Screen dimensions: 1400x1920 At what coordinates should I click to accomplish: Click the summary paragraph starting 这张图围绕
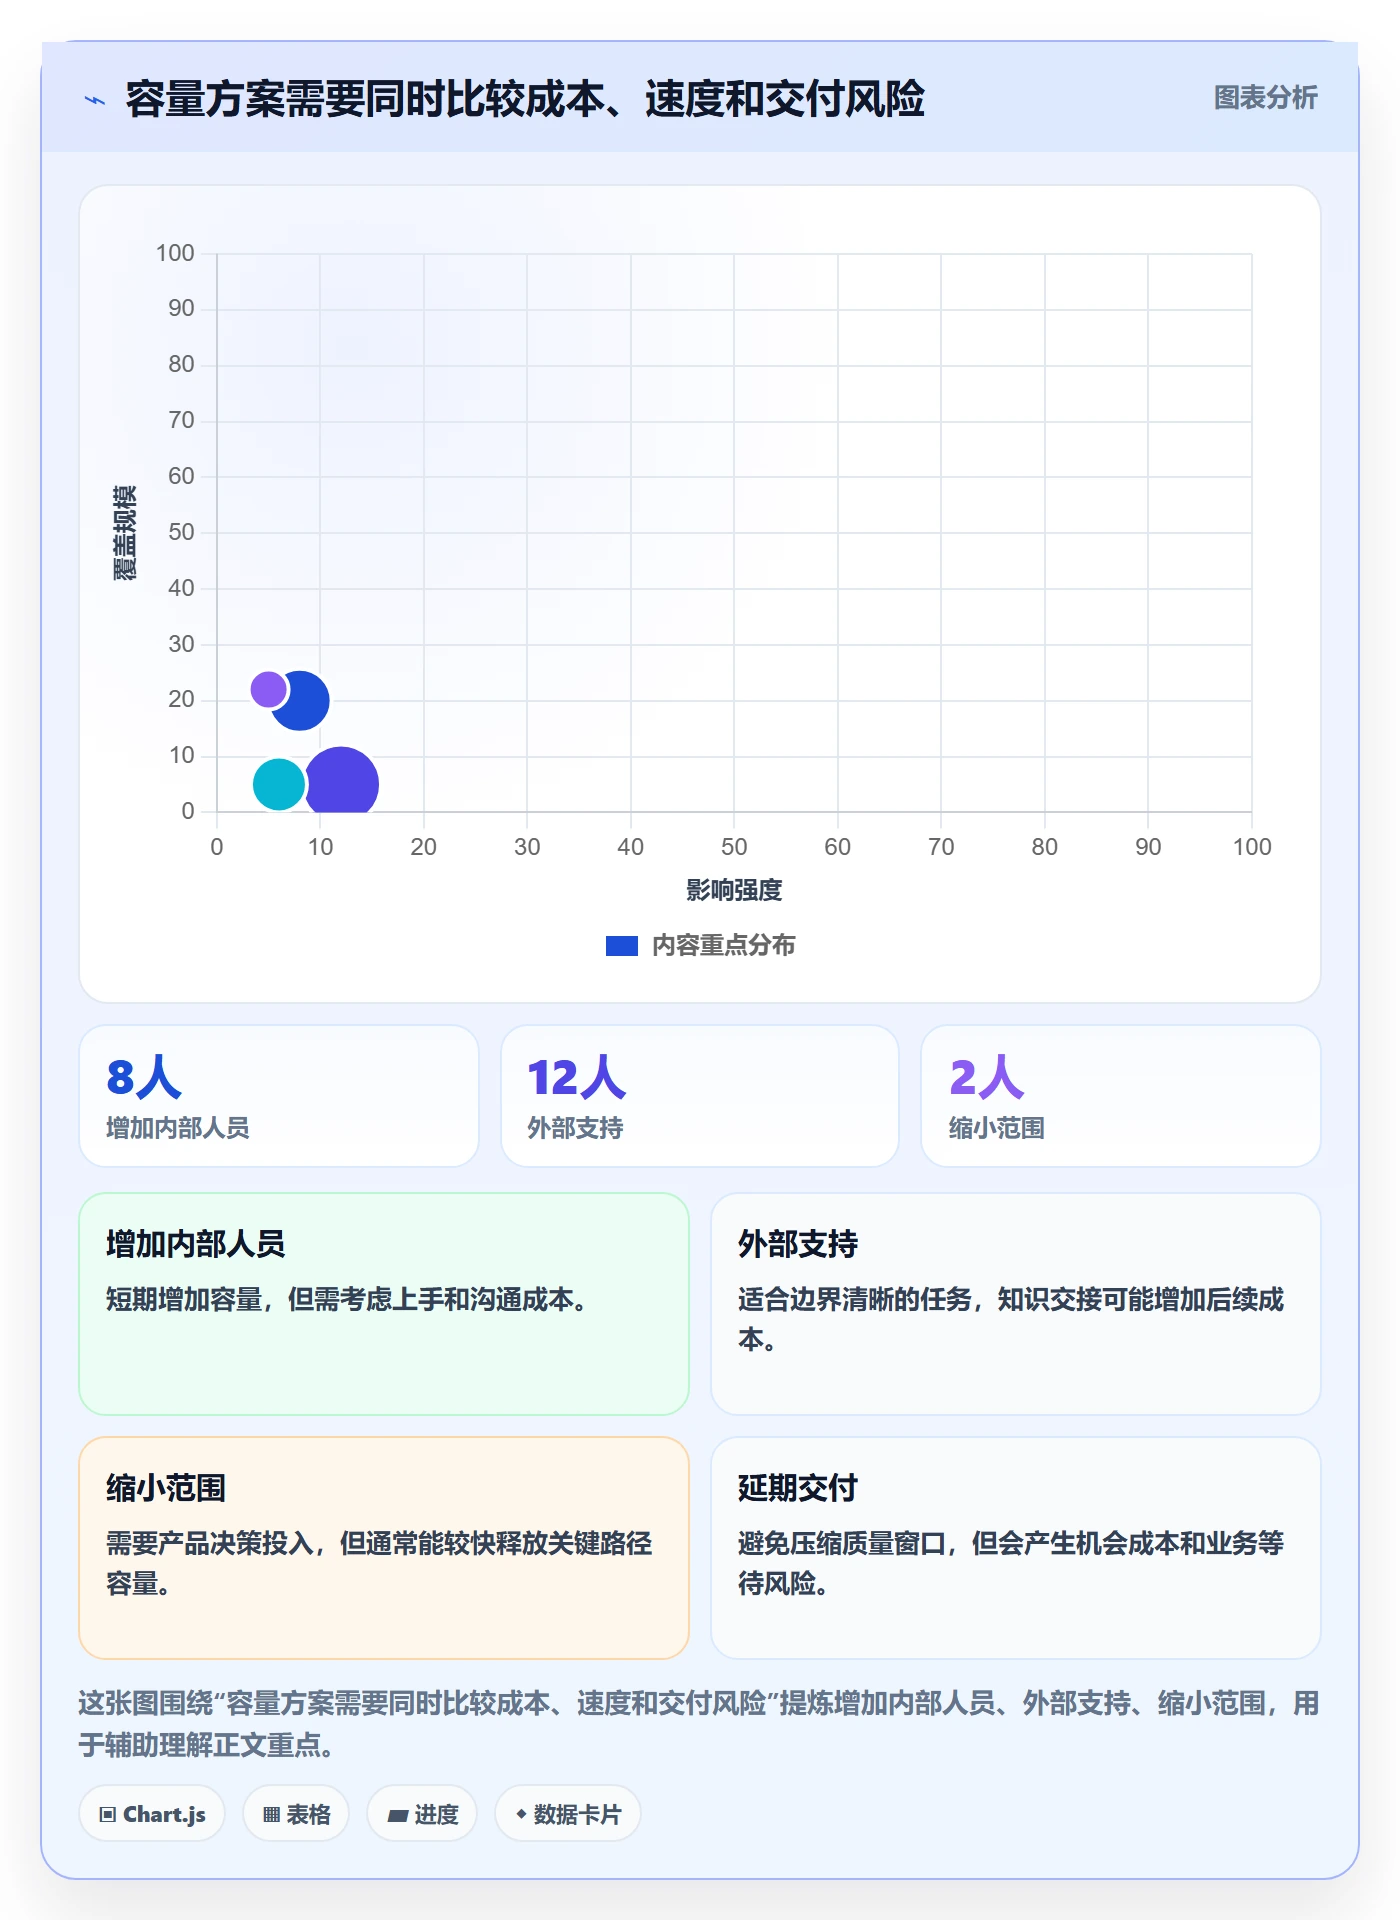click(x=699, y=1723)
